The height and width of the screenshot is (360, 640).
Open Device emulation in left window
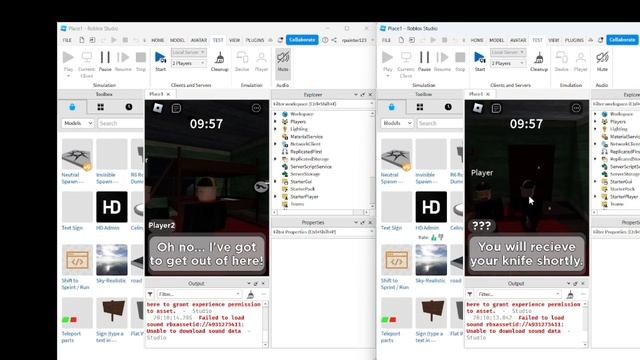click(242, 61)
